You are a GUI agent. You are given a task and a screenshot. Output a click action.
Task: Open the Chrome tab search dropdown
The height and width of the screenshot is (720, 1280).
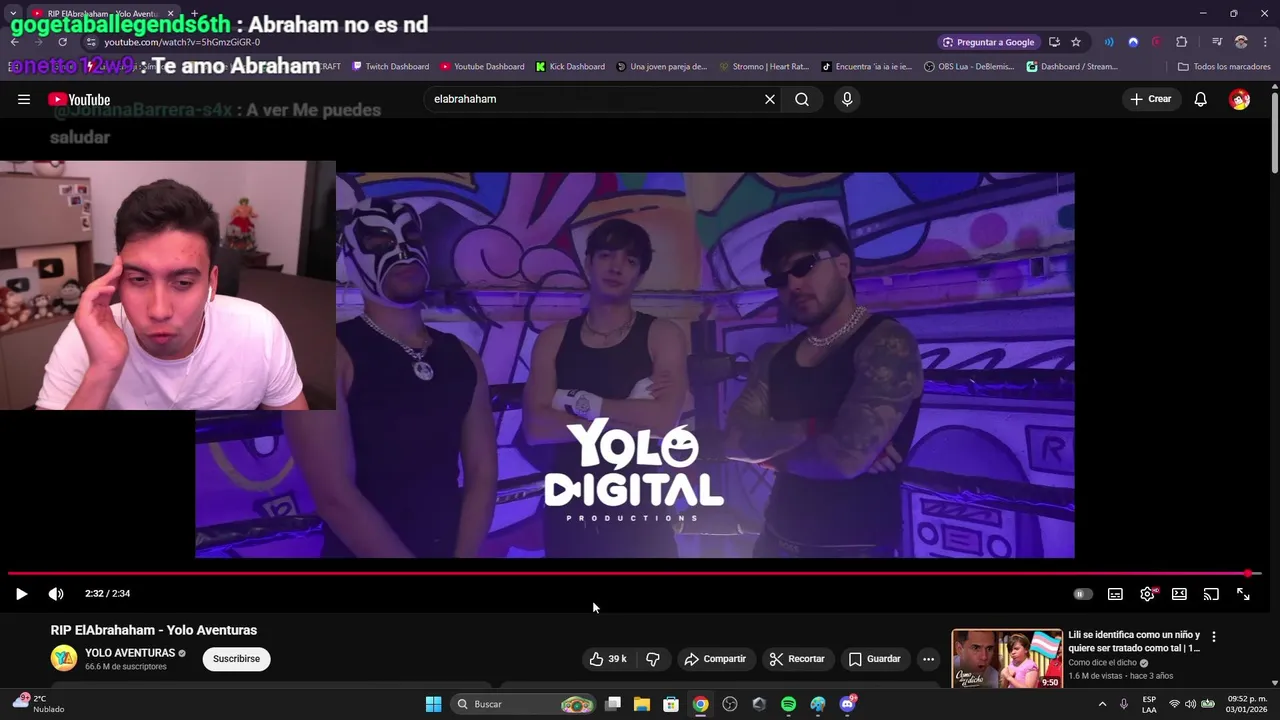pyautogui.click(x=13, y=14)
